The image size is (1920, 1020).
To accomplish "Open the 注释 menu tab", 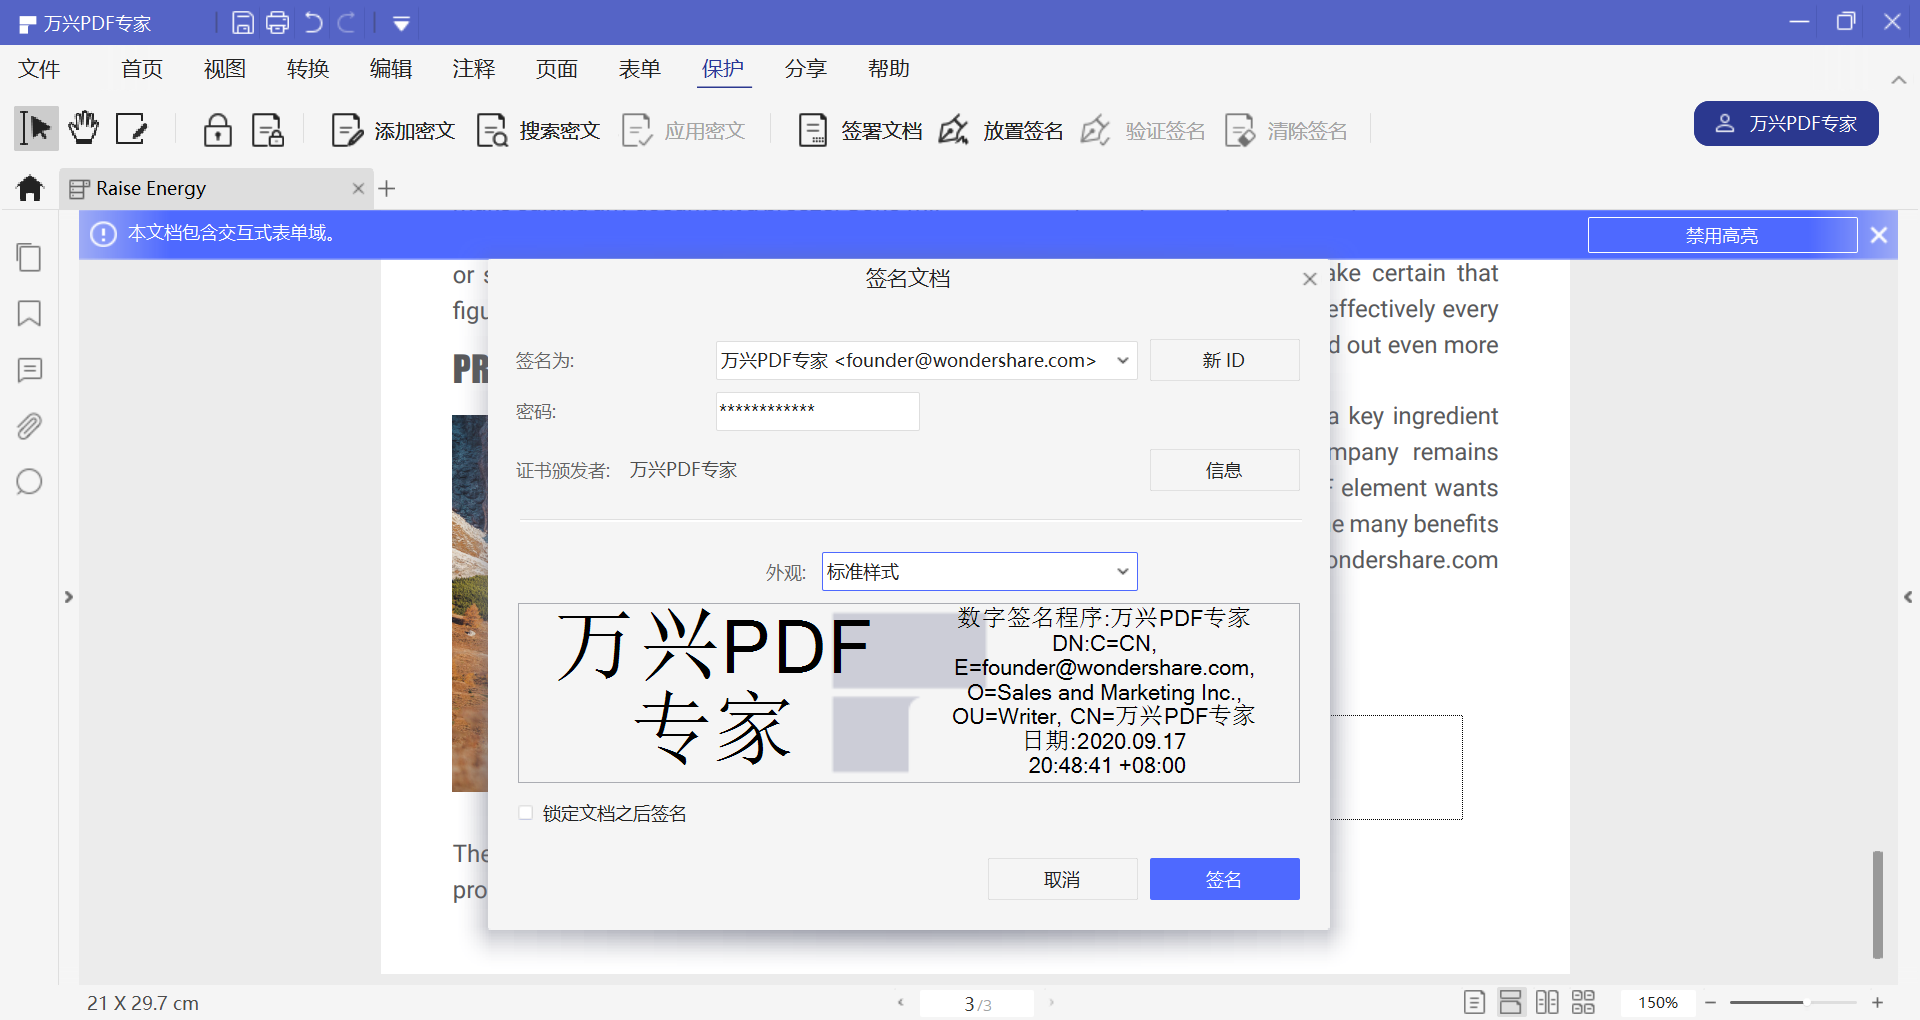I will (473, 69).
